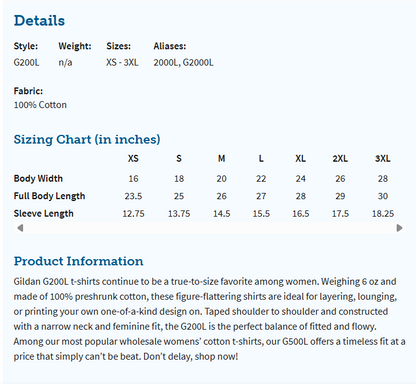This screenshot has height=384, width=416.
Task: Click the 2XL column header
Action: click(x=340, y=158)
